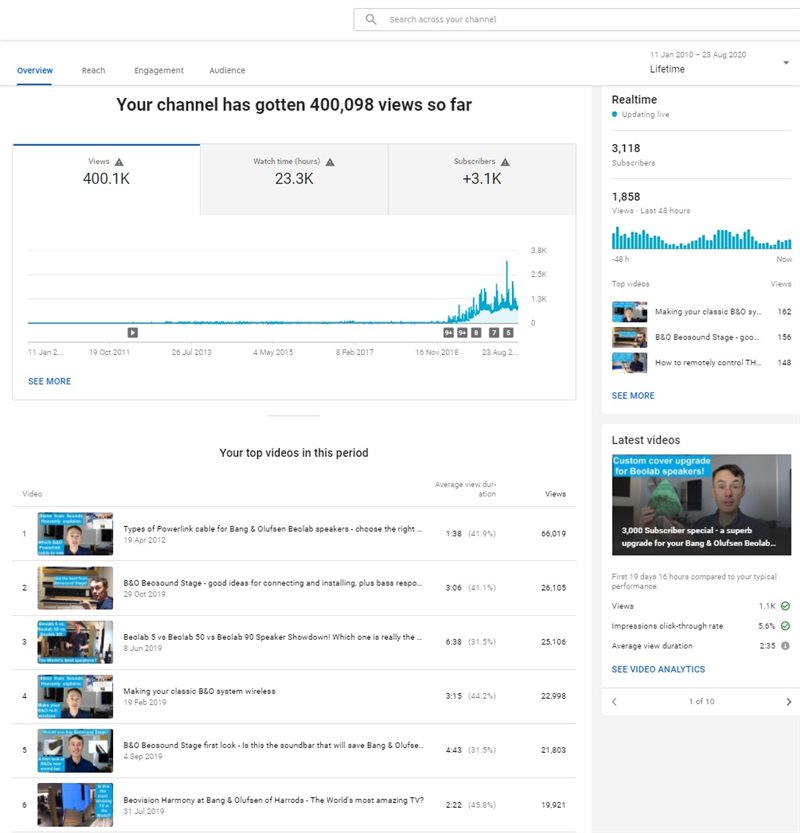Click the warning triangle beside Subscribers
The image size is (800, 833).
505,162
